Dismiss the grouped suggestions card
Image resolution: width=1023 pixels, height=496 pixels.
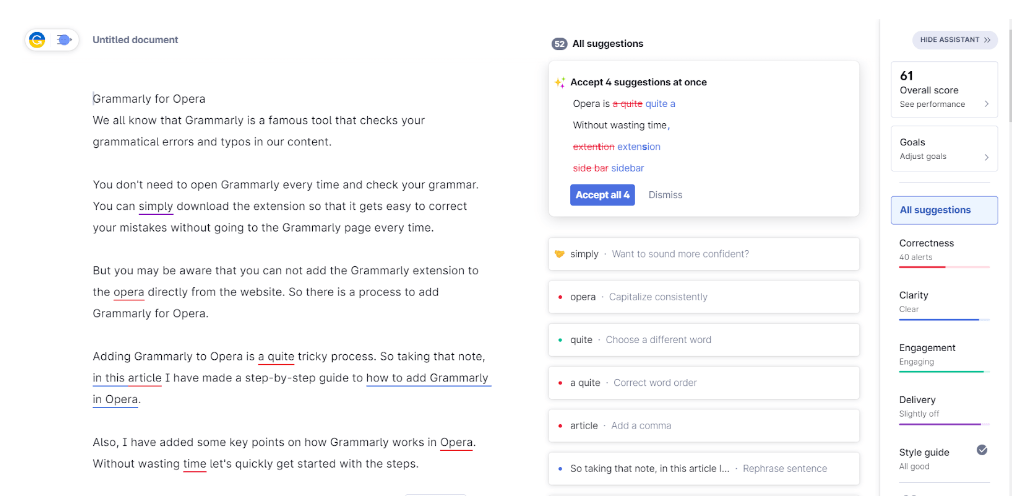(665, 195)
